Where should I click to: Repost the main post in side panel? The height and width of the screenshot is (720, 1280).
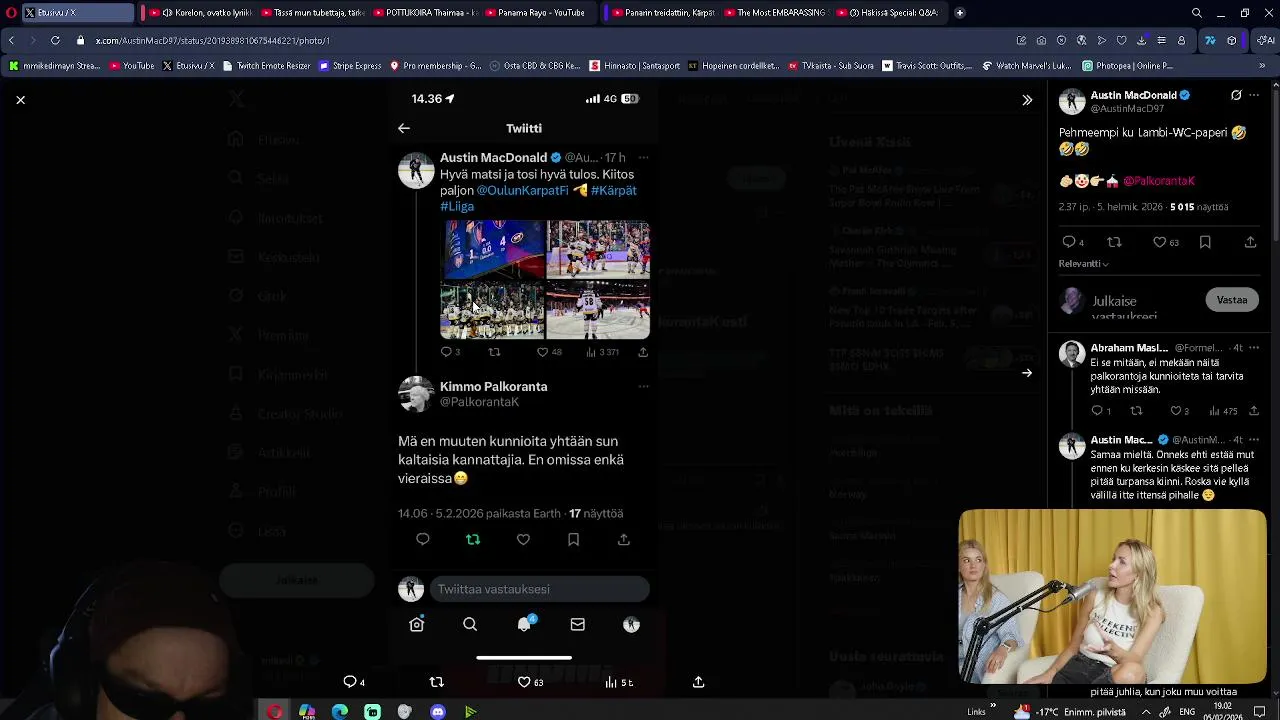point(1115,242)
